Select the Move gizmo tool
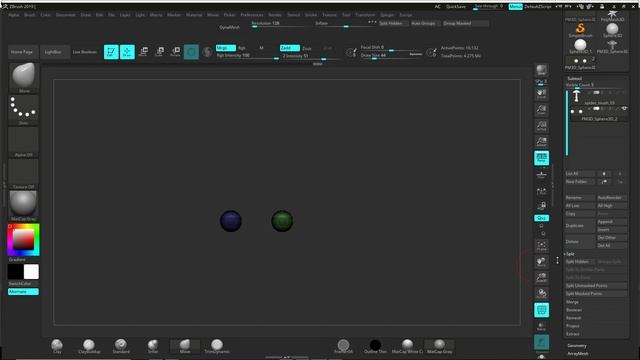The height and width of the screenshot is (360, 640). tap(143, 52)
